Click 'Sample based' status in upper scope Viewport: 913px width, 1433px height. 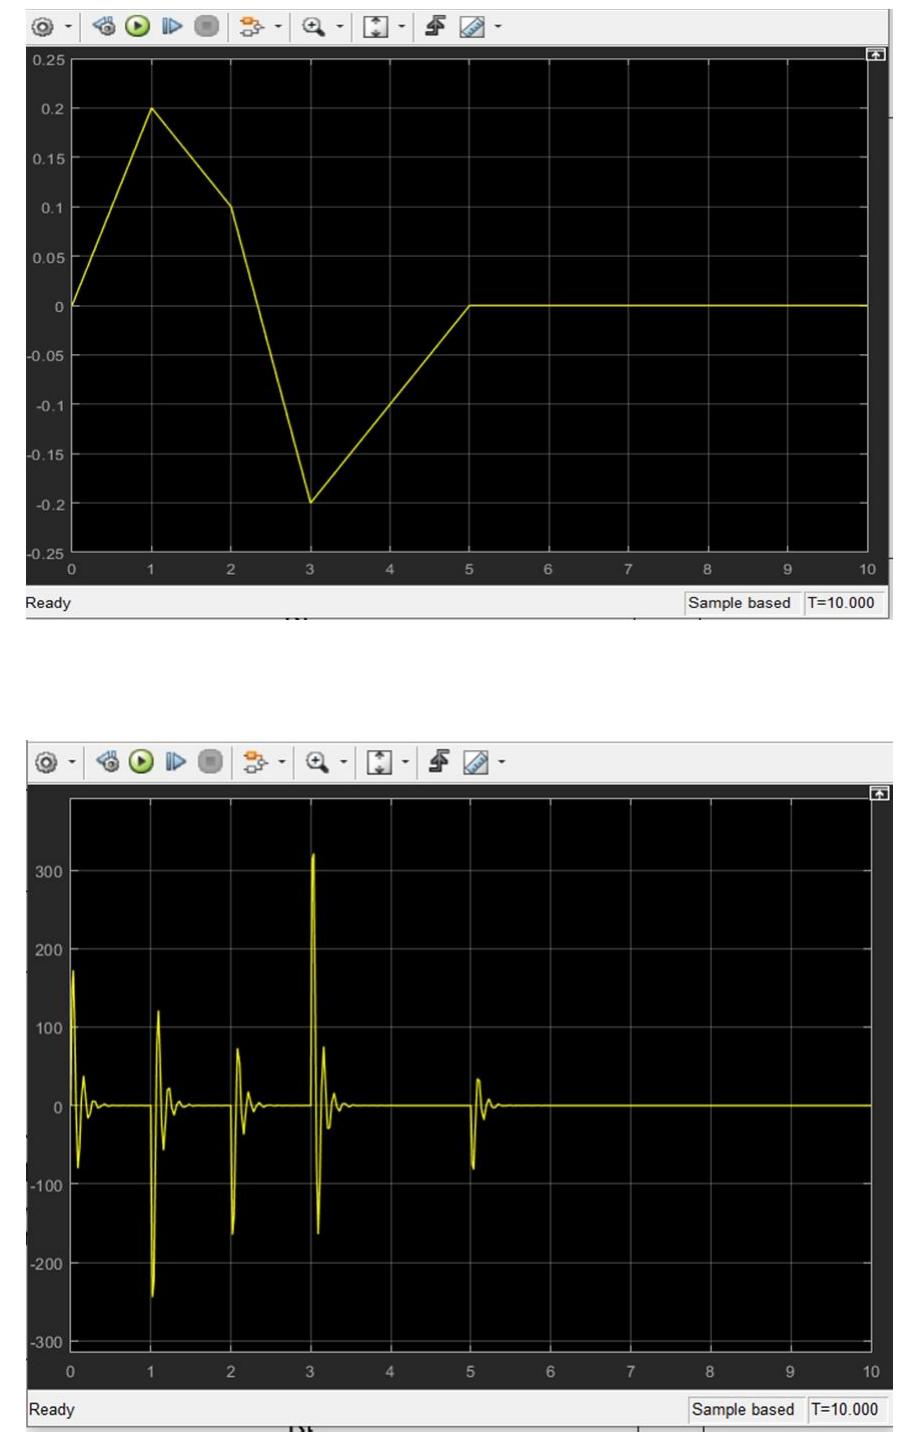pos(739,602)
